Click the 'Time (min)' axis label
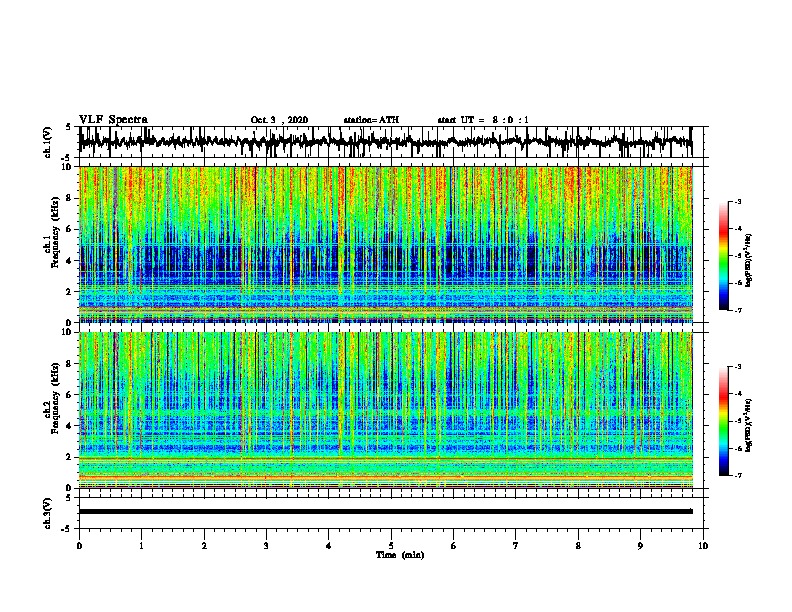The width and height of the screenshot is (792, 612). tap(400, 555)
